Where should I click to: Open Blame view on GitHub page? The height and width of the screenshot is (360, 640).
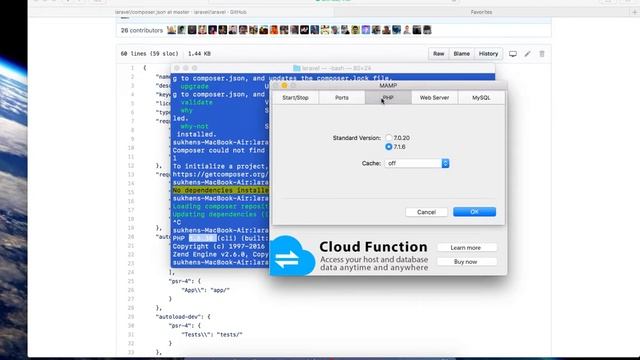point(462,53)
